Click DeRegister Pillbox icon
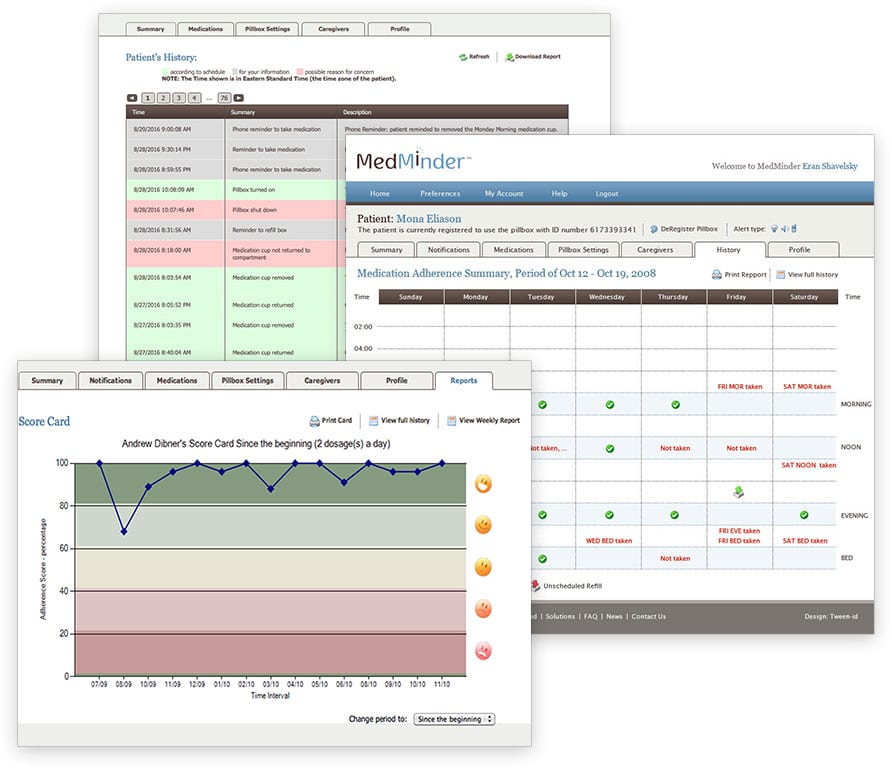This screenshot has height=768, width=892. tap(654, 229)
